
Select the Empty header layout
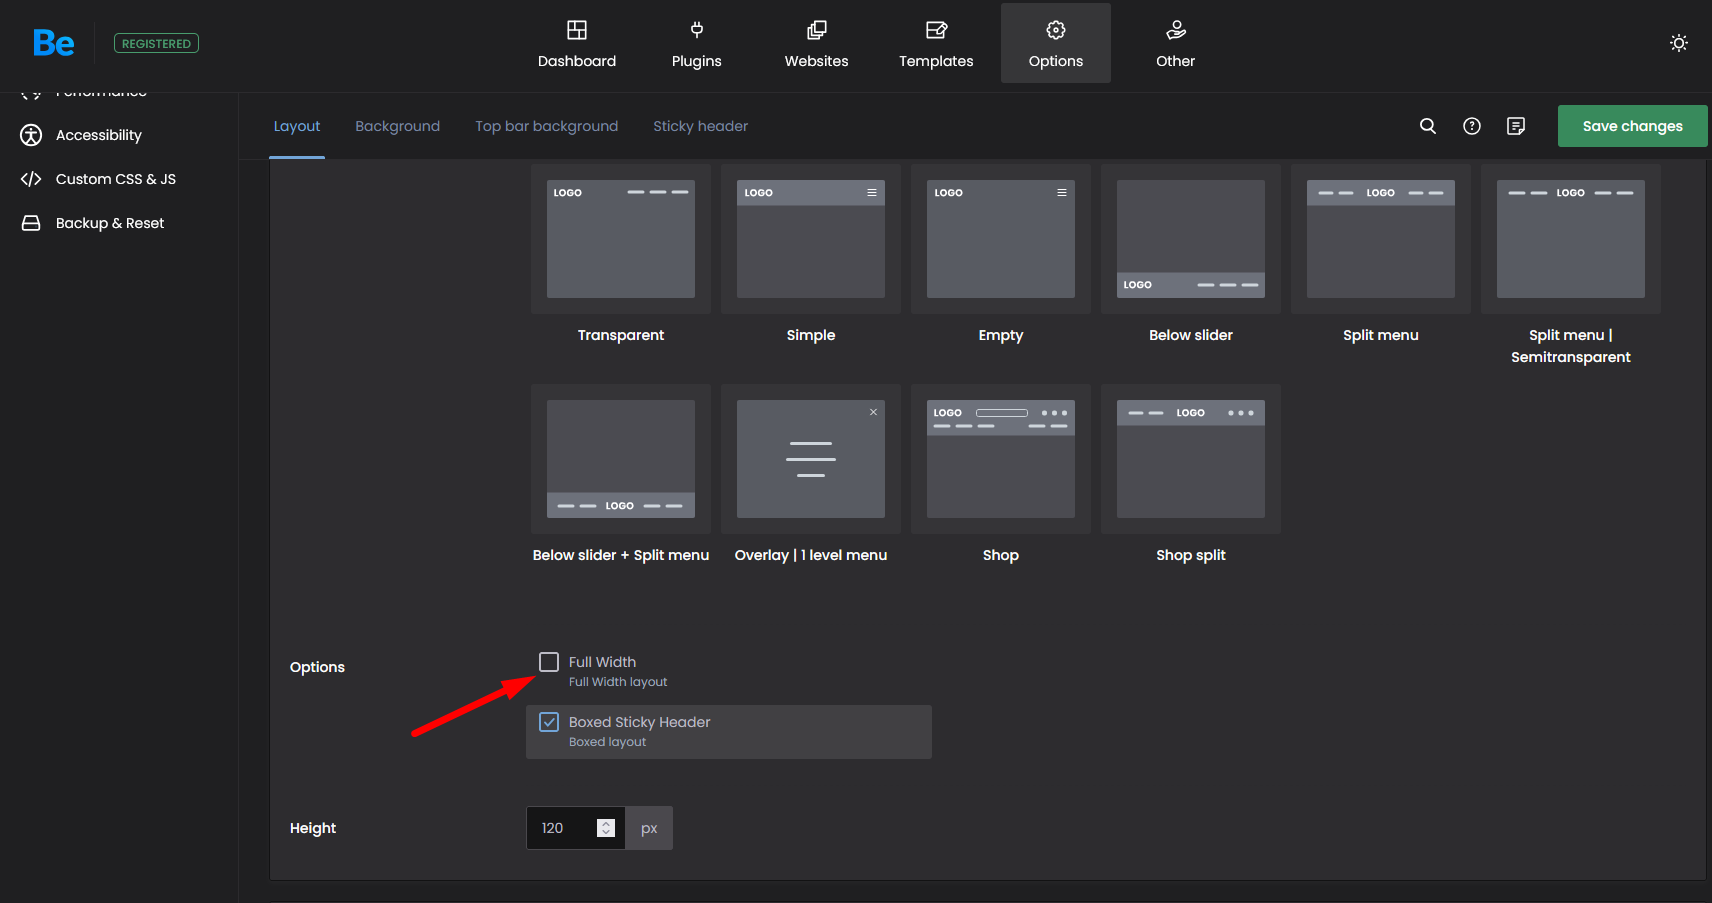tap(1001, 239)
